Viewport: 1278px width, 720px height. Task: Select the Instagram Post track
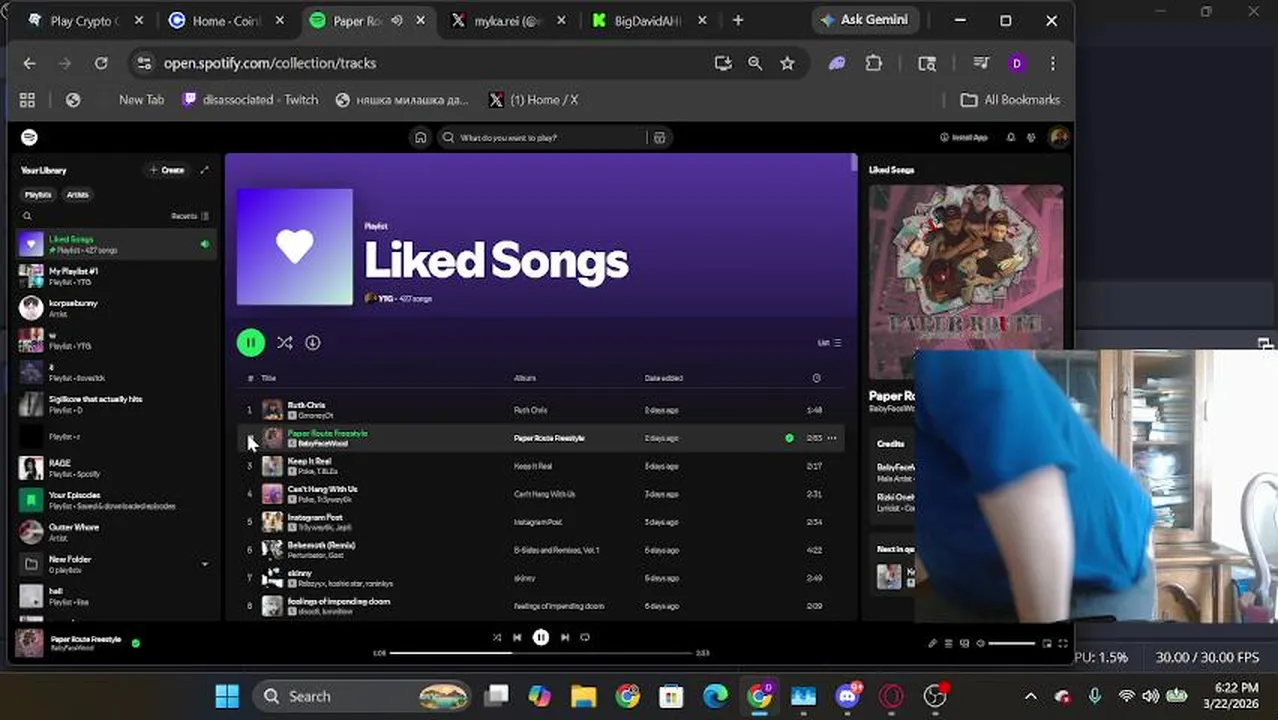click(x=540, y=522)
